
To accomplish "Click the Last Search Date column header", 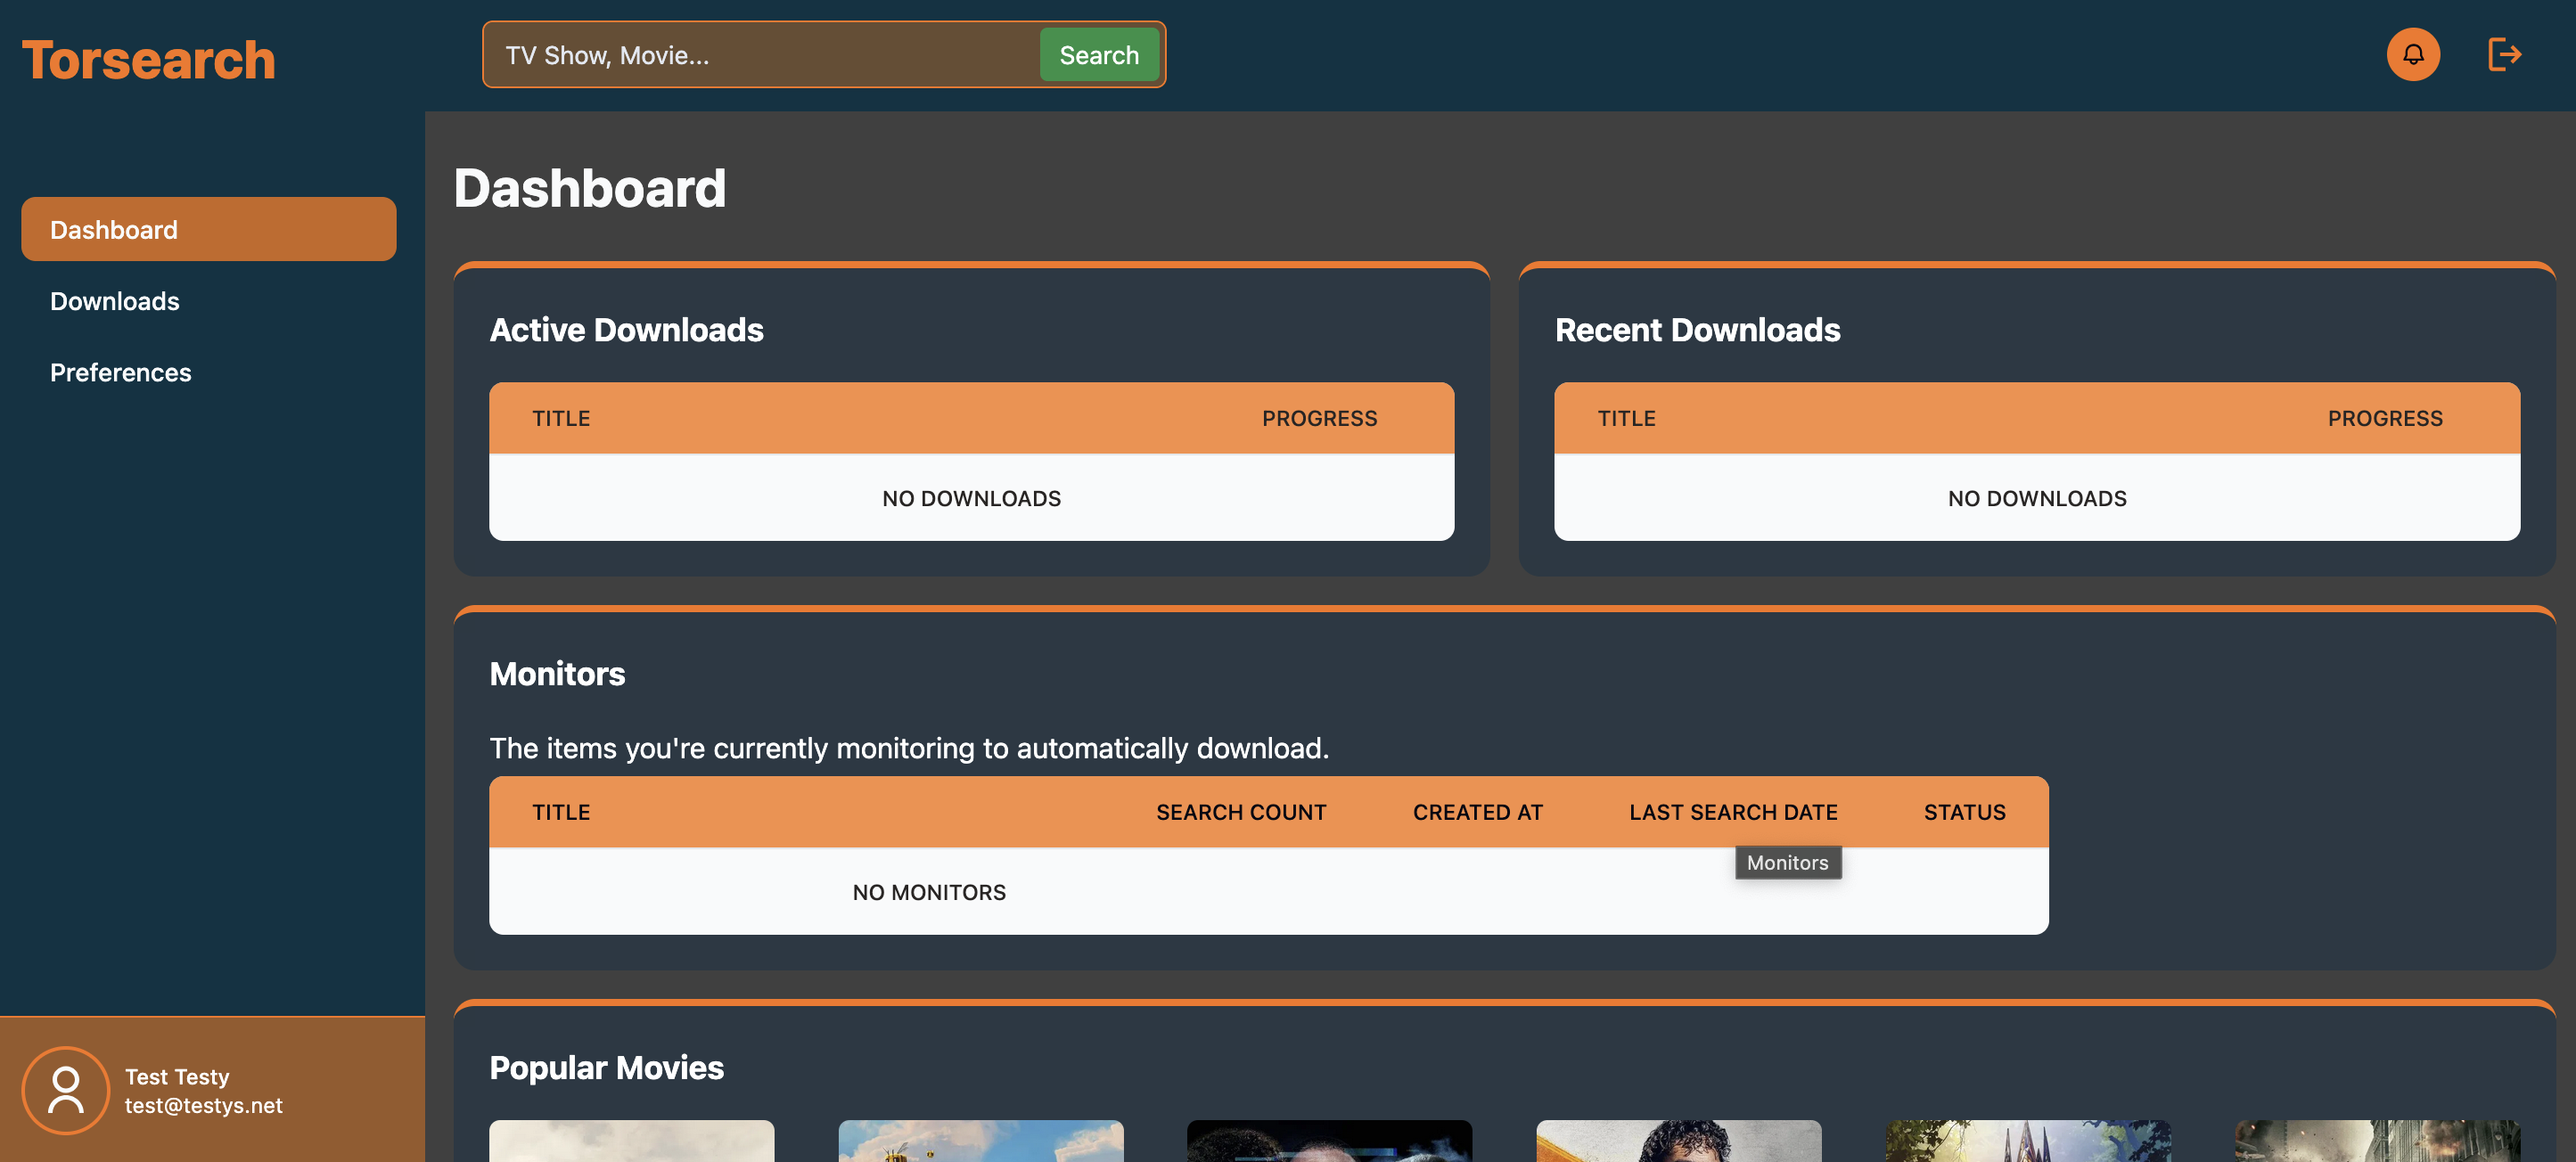I will (x=1732, y=812).
